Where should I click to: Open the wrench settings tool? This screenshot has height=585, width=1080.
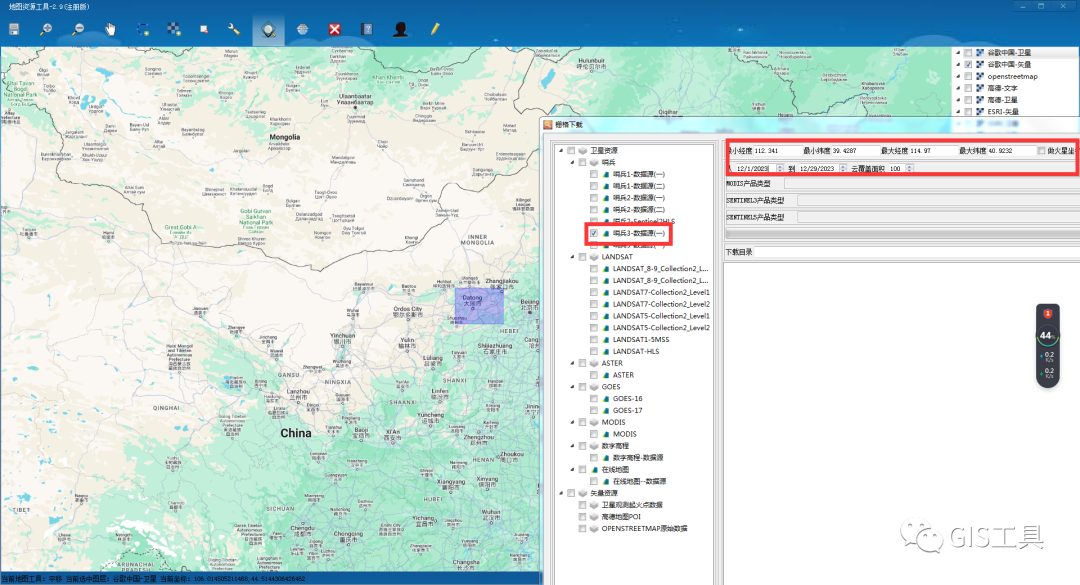(x=234, y=29)
